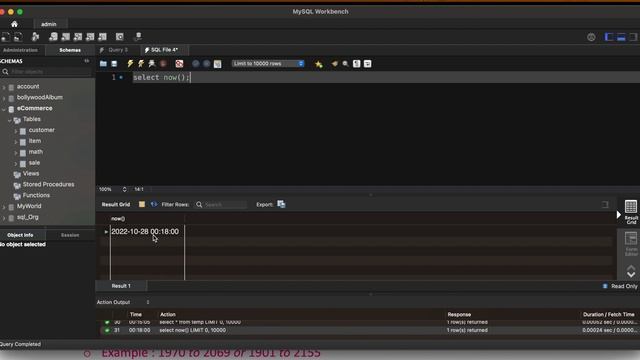The image size is (640, 360).
Task: Toggle continue-on-error execution icon
Action: click(179, 64)
